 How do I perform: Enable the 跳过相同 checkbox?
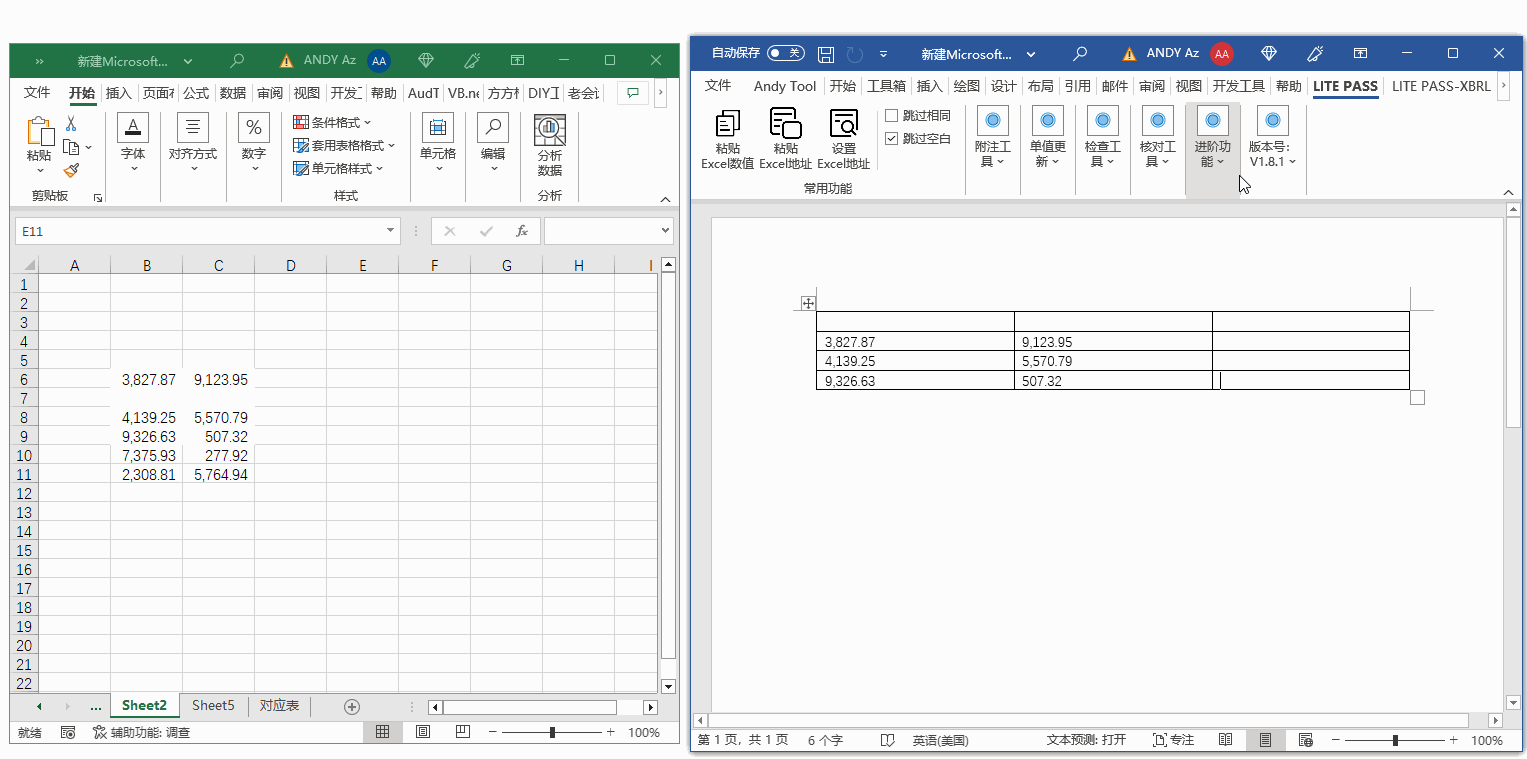pos(892,116)
